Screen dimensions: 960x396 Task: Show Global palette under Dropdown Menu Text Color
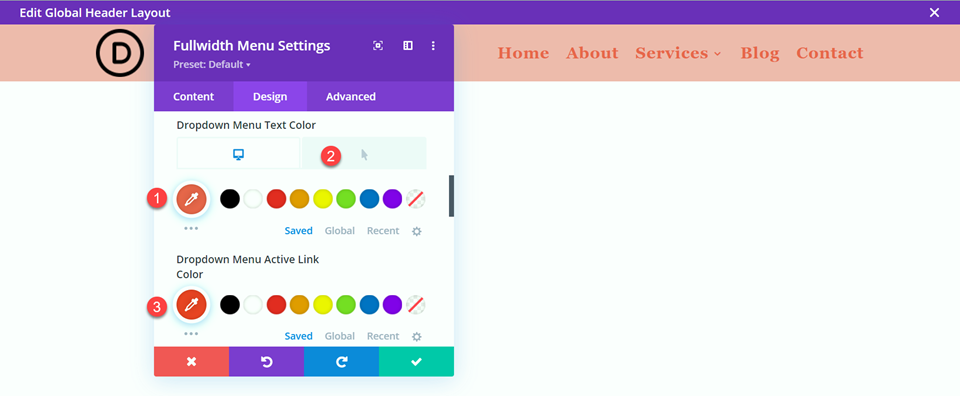340,231
